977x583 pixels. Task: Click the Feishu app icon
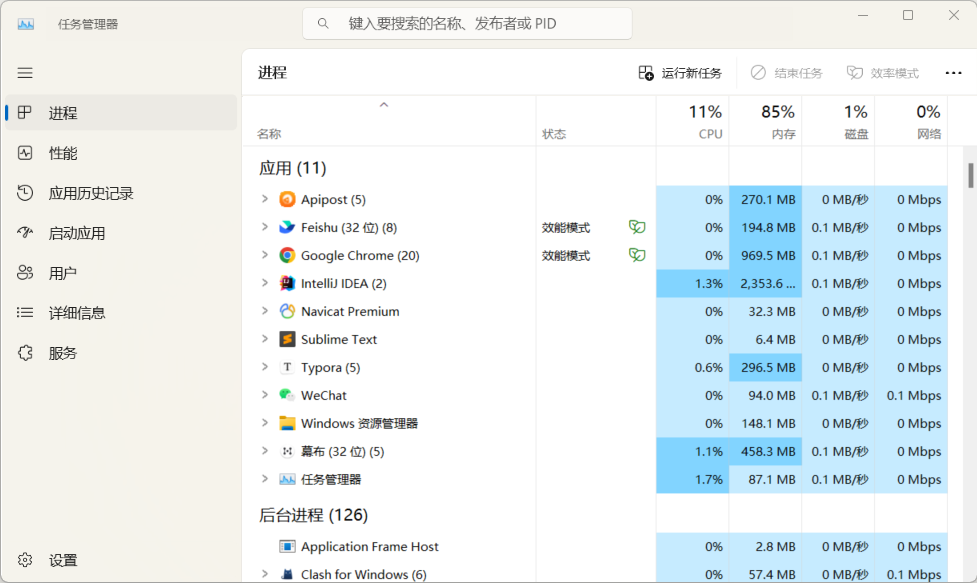(287, 227)
